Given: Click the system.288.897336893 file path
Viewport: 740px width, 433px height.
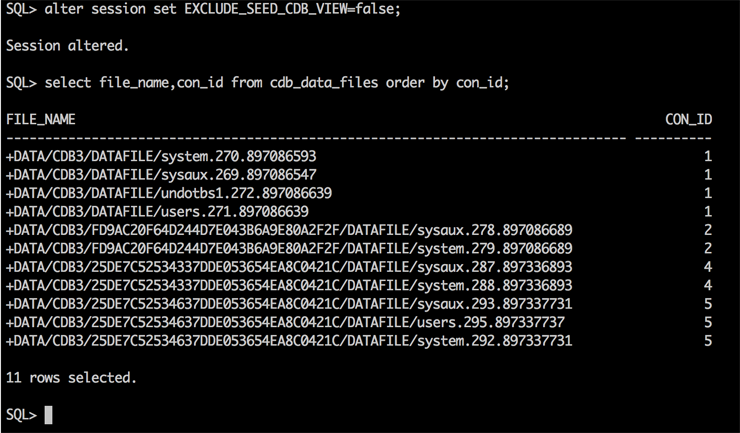Looking at the screenshot, I should [289, 285].
